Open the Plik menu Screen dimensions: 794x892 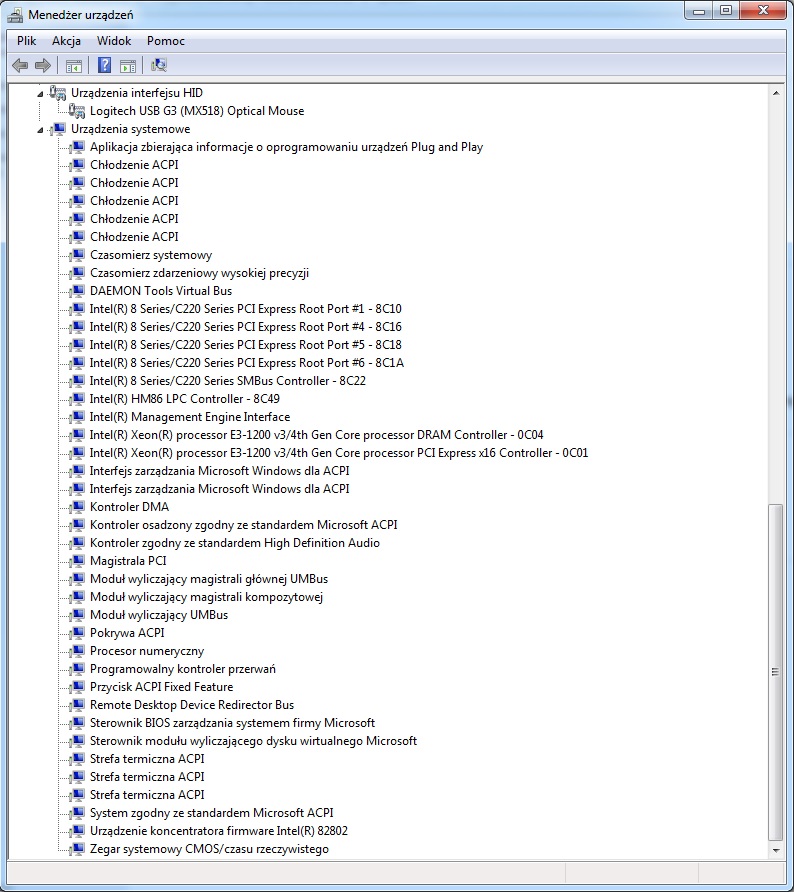click(x=26, y=41)
